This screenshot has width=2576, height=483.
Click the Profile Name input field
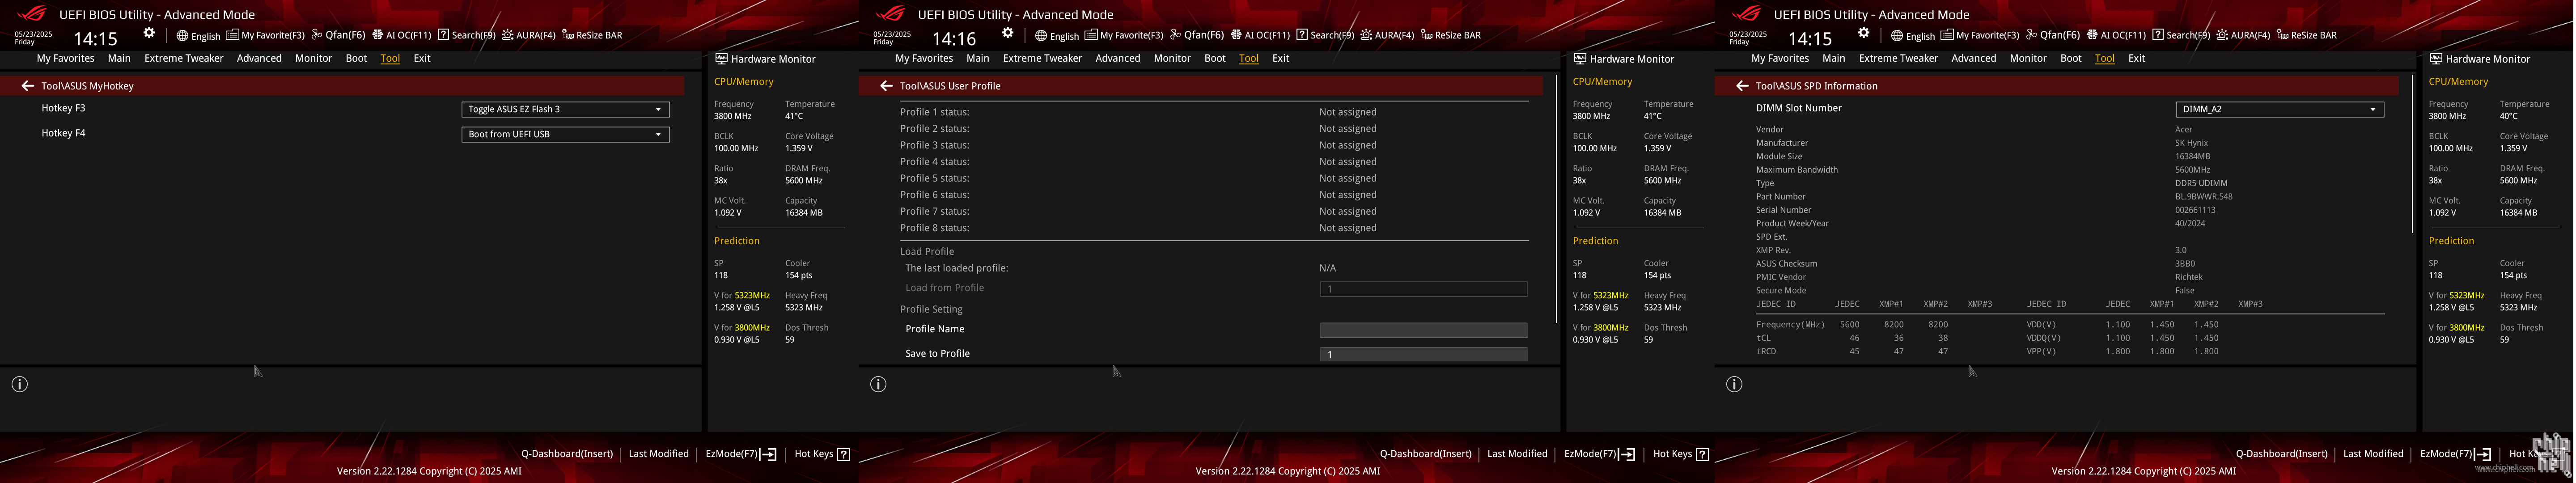tap(1423, 330)
